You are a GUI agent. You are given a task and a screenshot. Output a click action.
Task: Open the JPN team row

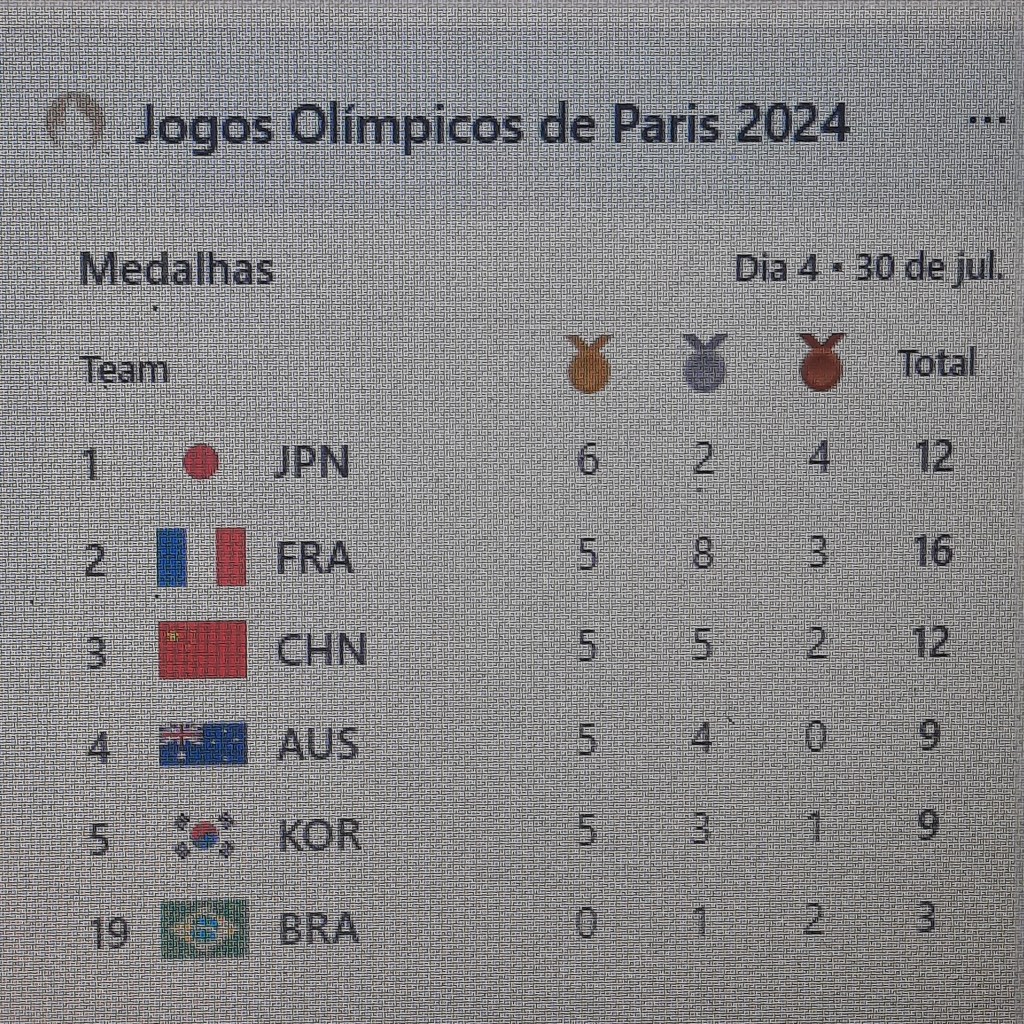(312, 463)
